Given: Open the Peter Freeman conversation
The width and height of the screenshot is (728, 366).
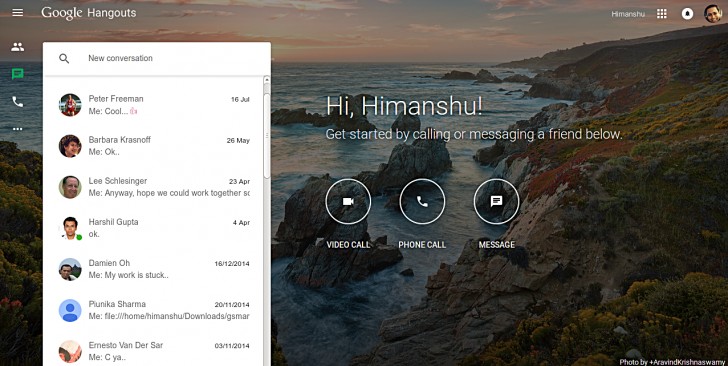Looking at the screenshot, I should [153, 105].
